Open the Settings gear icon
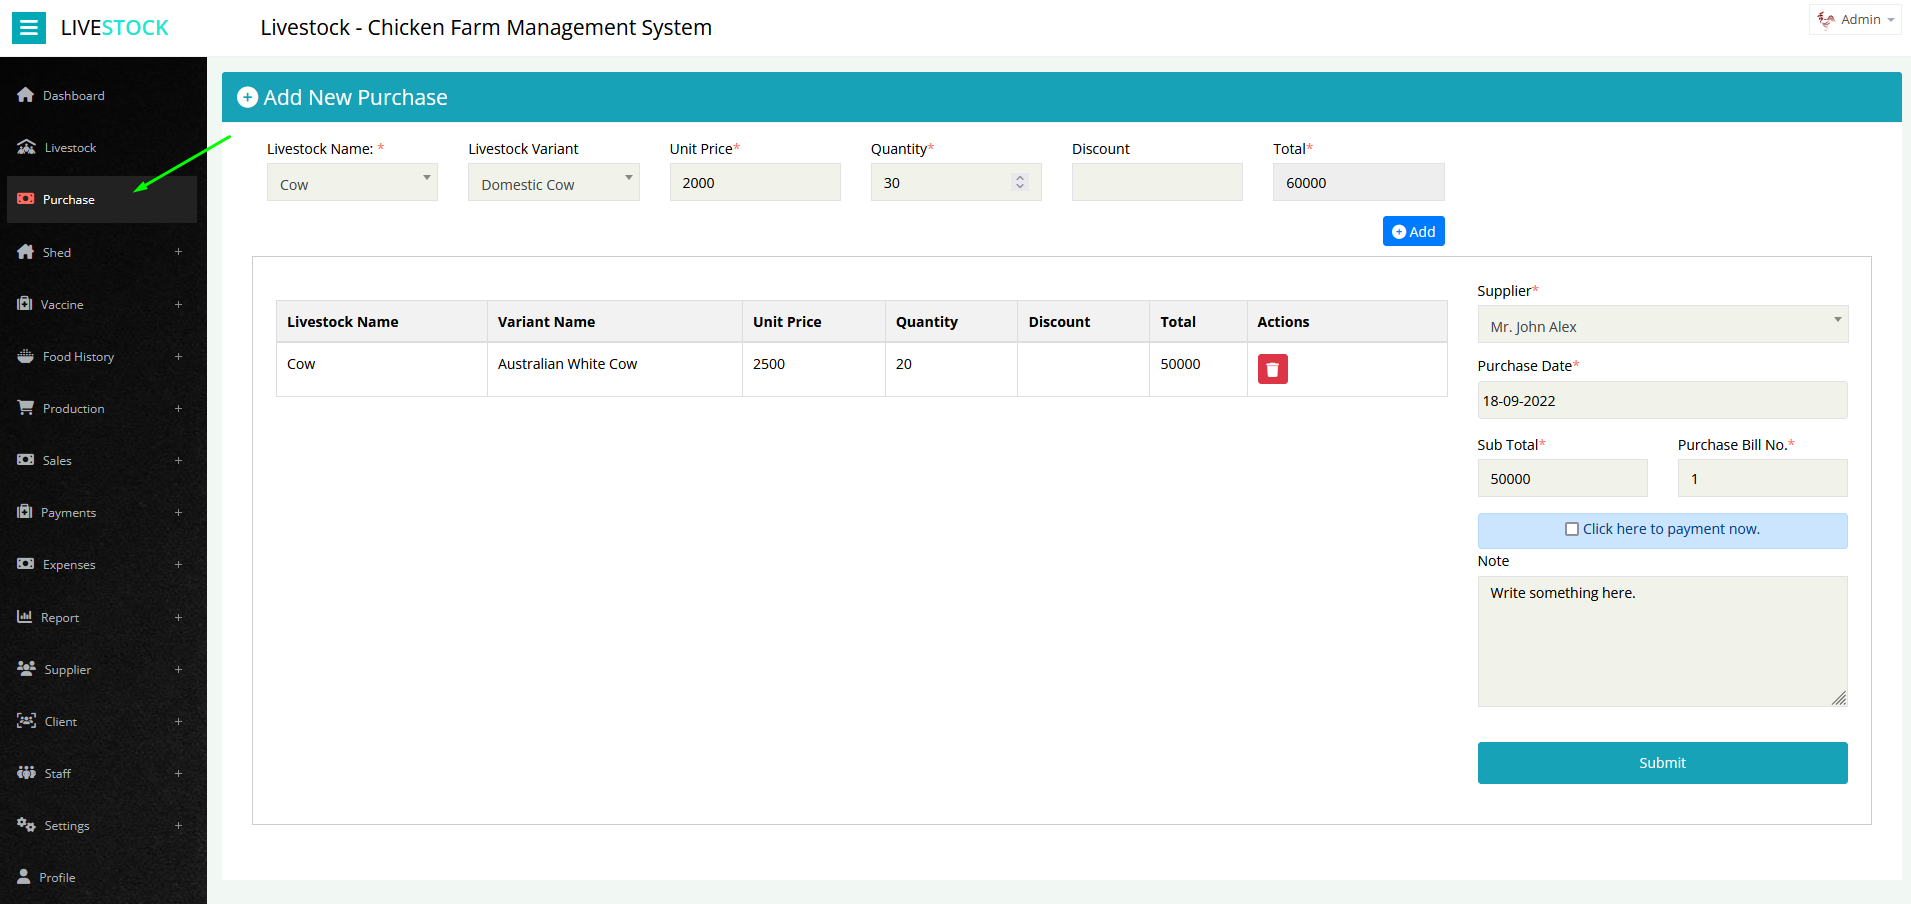 (25, 825)
